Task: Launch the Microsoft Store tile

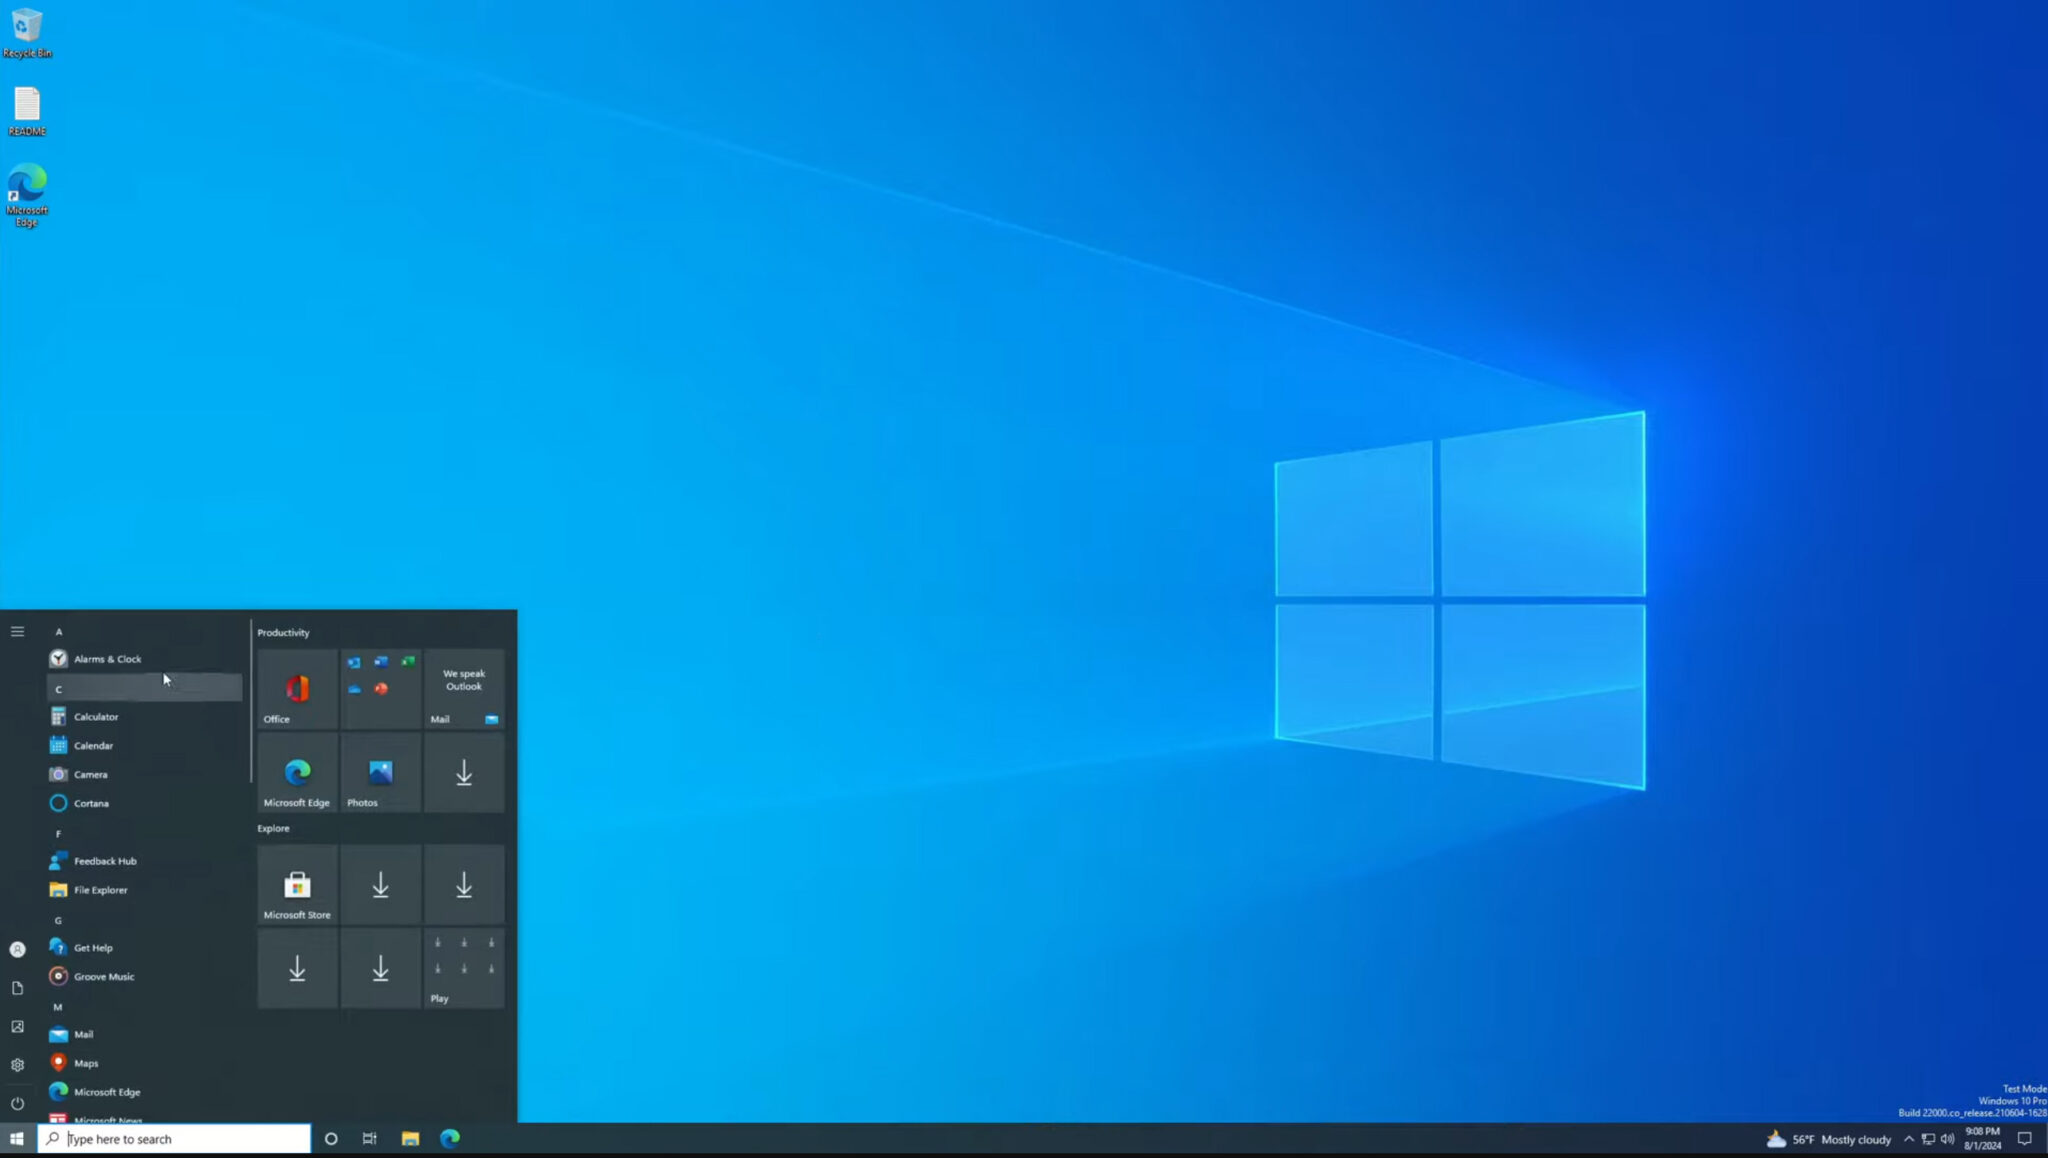Action: tap(296, 885)
